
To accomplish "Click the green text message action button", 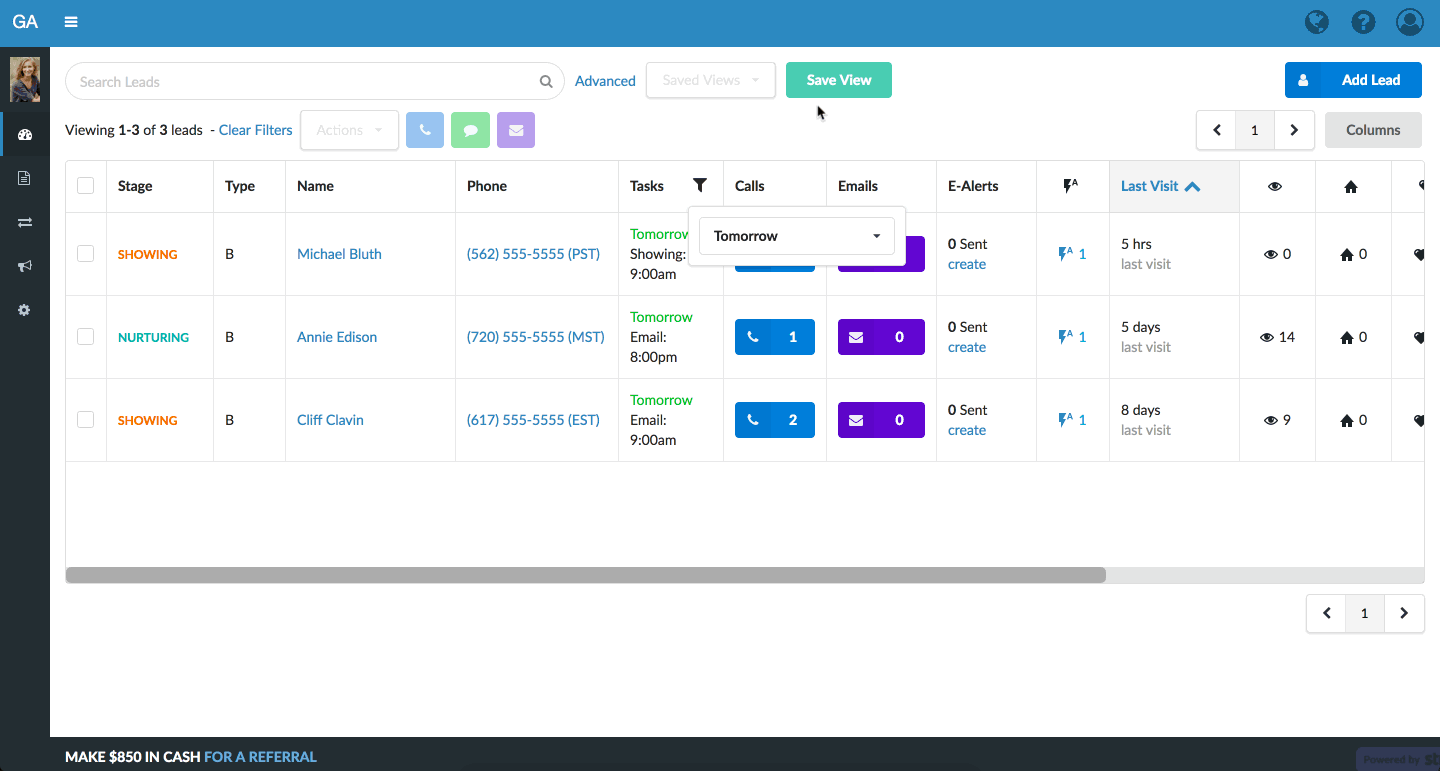I will (x=470, y=130).
